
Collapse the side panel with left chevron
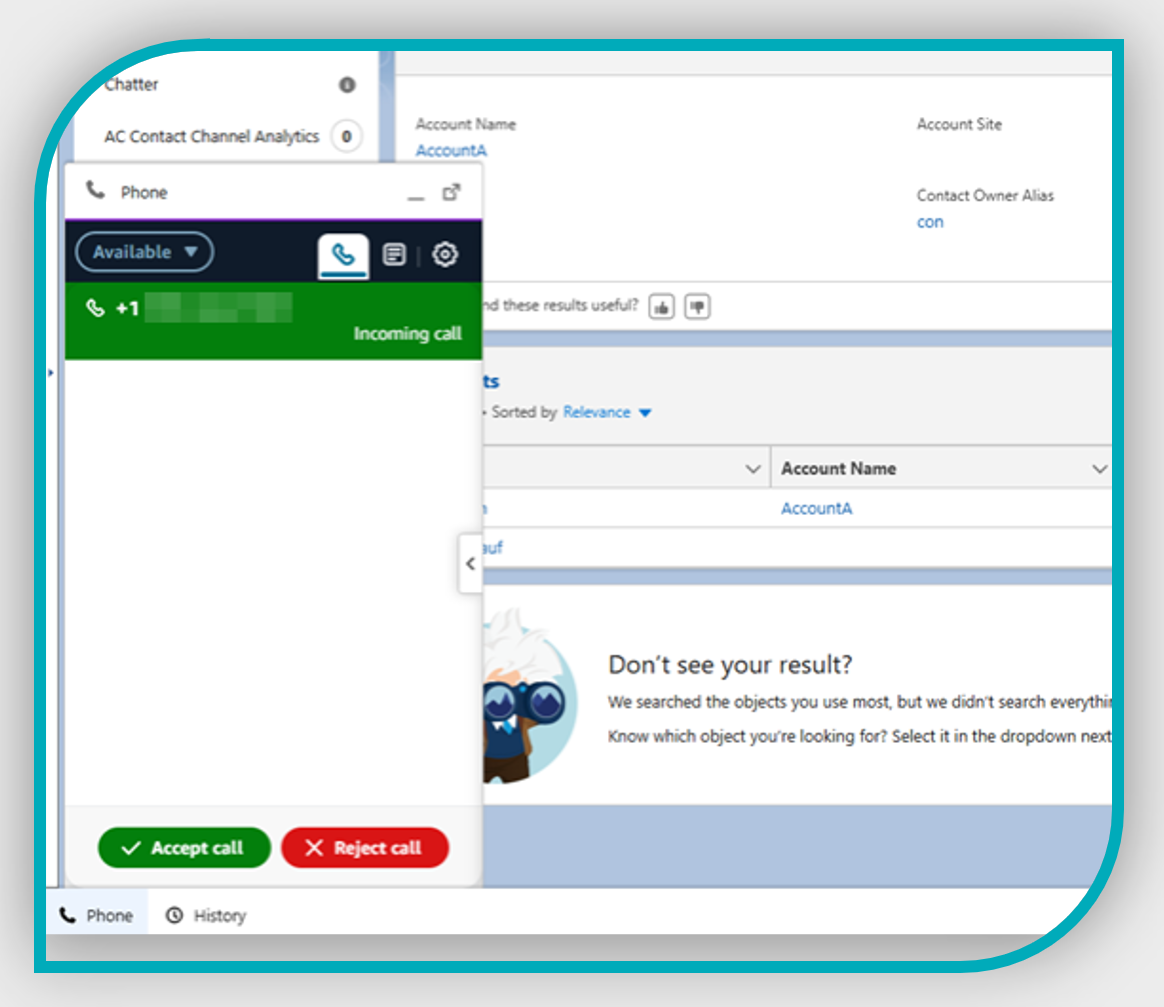(470, 564)
